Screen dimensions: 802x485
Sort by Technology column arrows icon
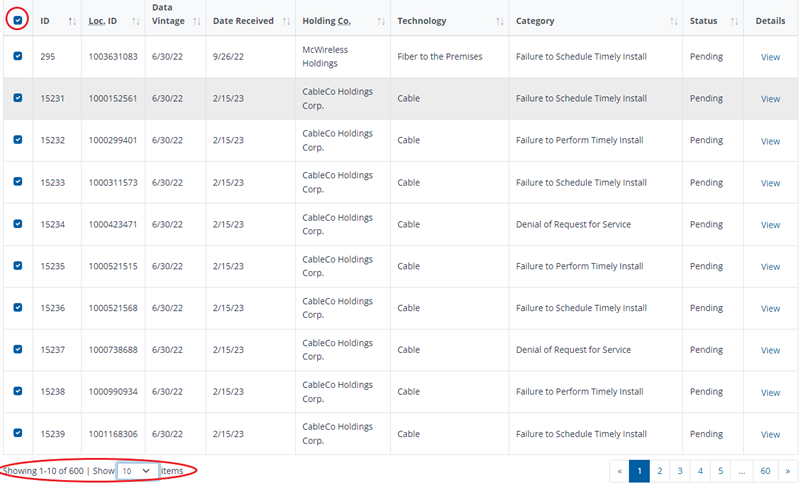pos(499,21)
